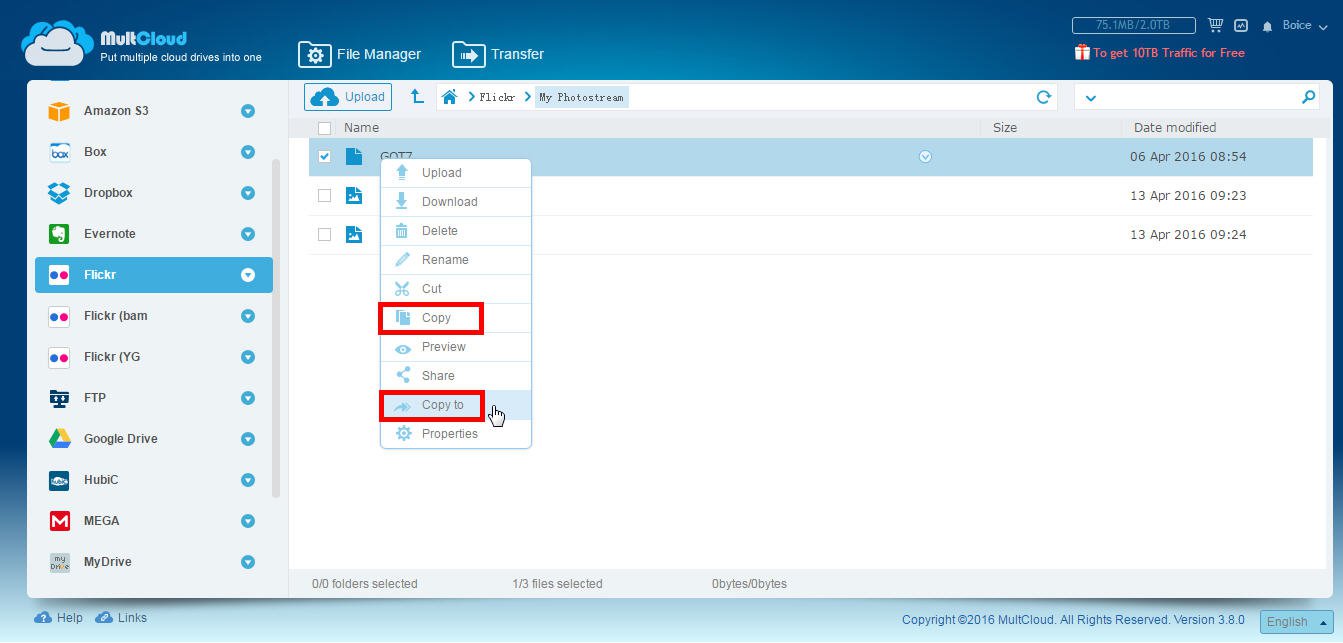Open the GOT7 row options arrow
This screenshot has height=643, width=1343.
tap(925, 156)
